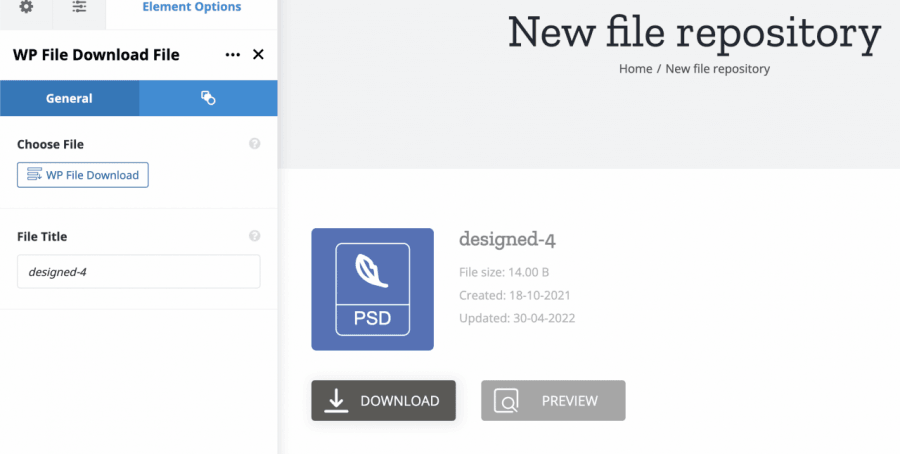Click the help icon beside Choose File
Image resolution: width=900 pixels, height=454 pixels.
(x=254, y=144)
